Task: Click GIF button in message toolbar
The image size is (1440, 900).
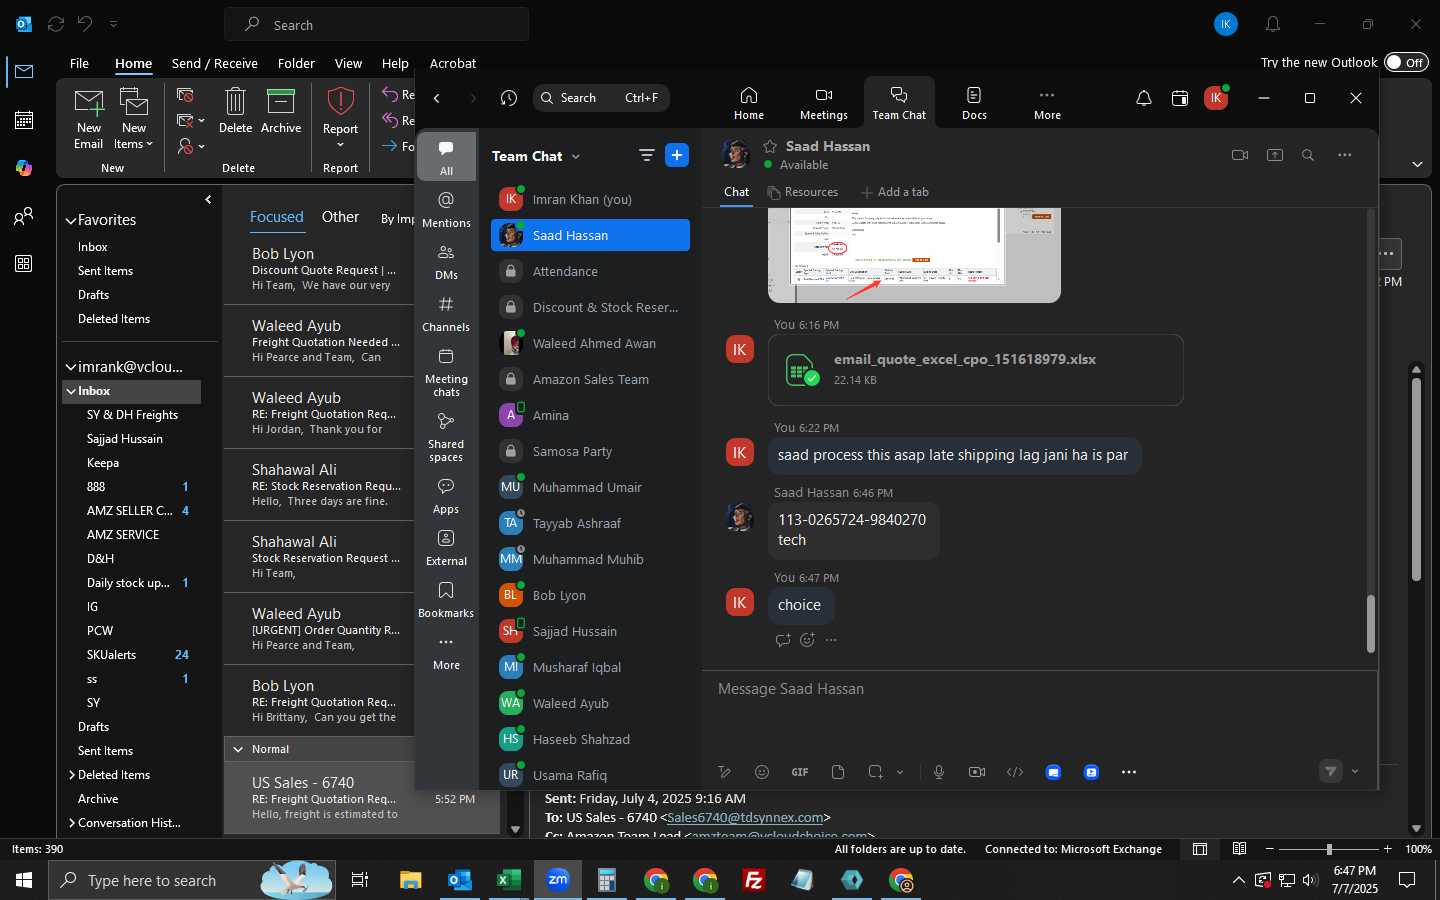Action: coord(800,772)
